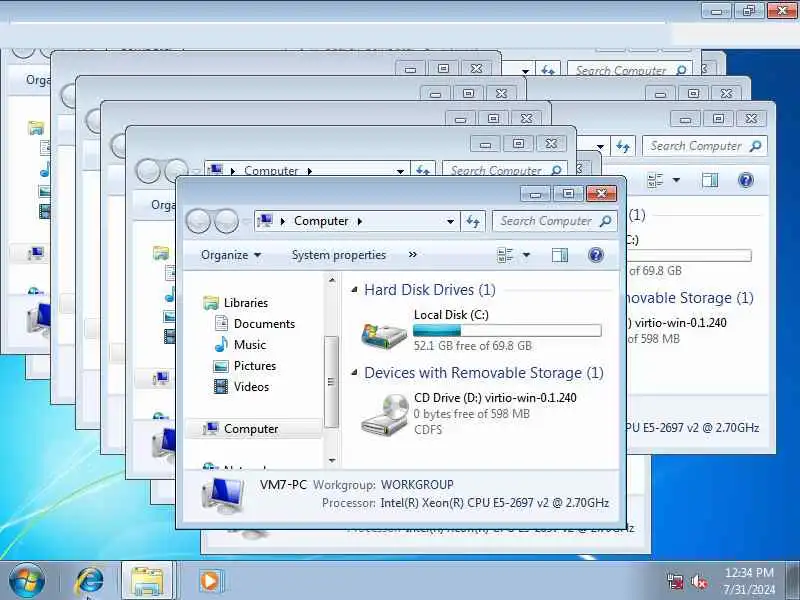
Task: Select the Local Disk (C:) drive icon
Action: 384,334
